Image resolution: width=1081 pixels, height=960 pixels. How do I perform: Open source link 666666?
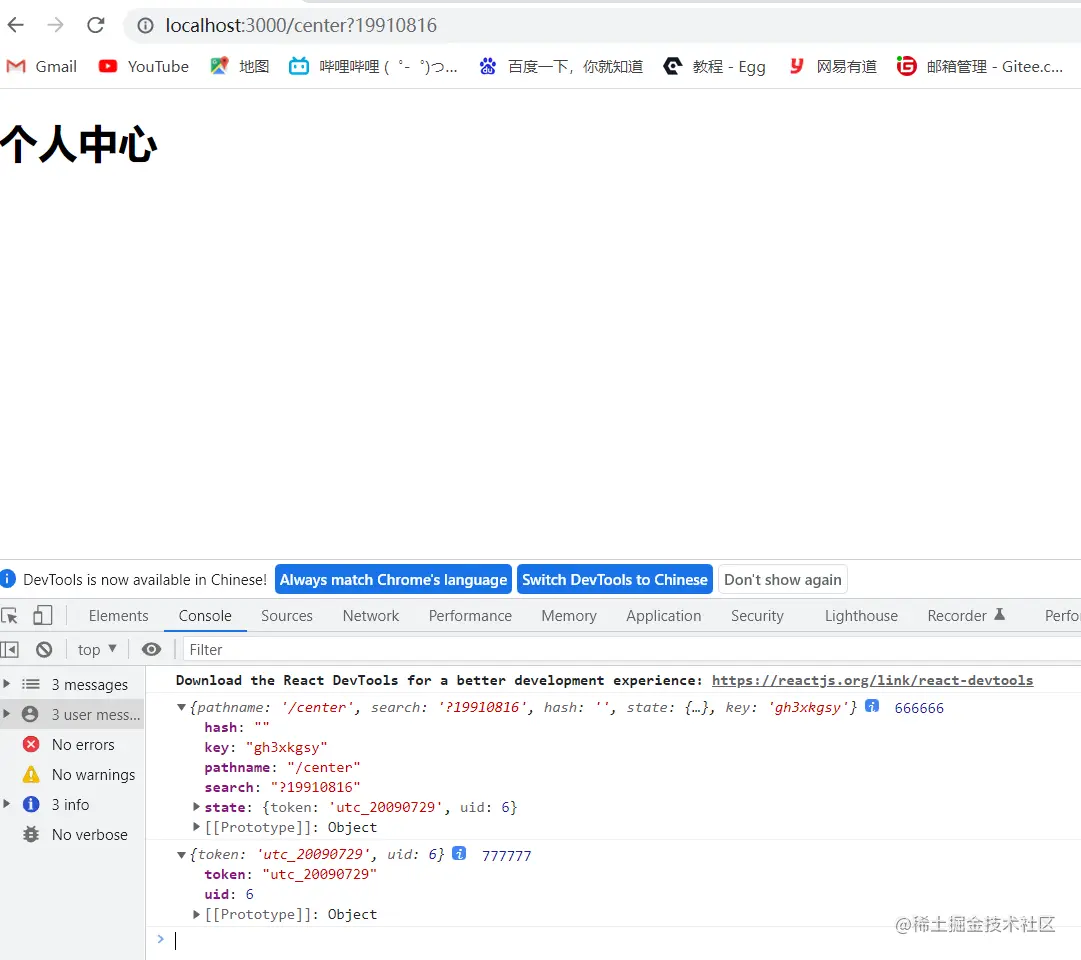918,708
